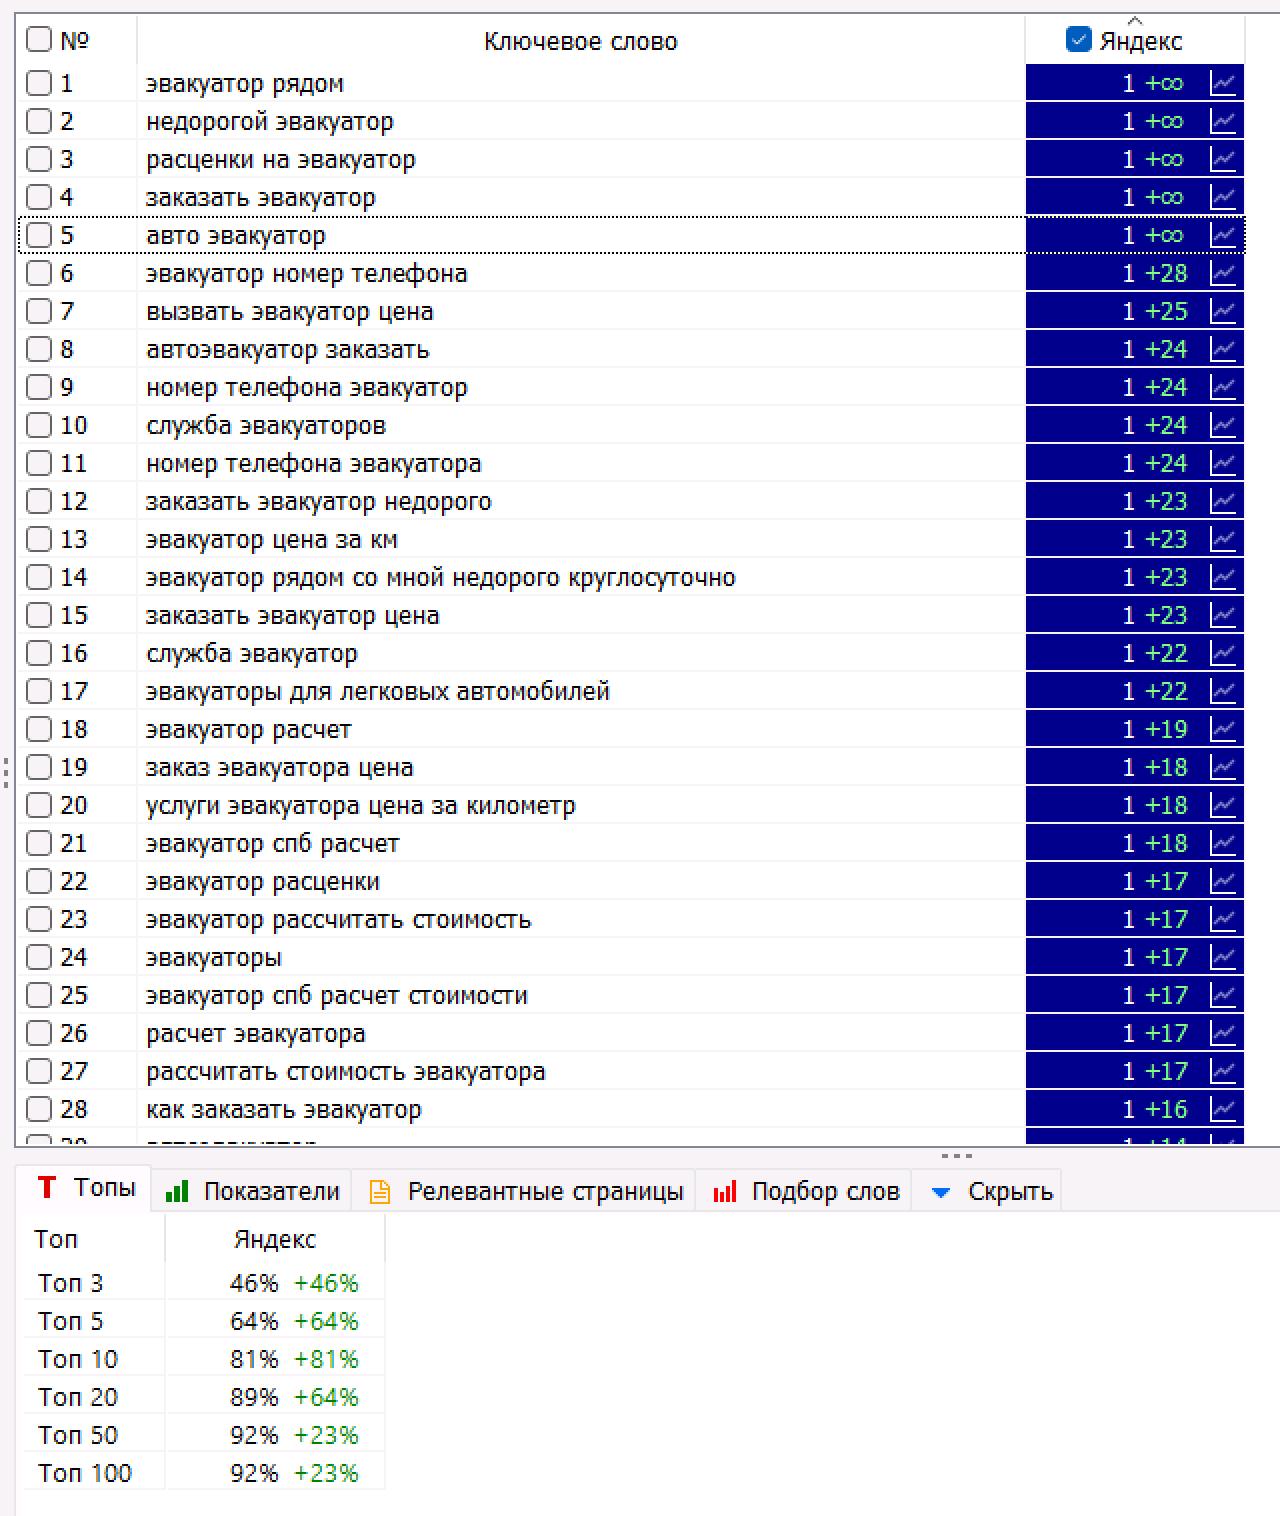Viewport: 1280px width, 1516px height.
Task: Open the 'Релевантные страницы' tab
Action: [528, 1191]
